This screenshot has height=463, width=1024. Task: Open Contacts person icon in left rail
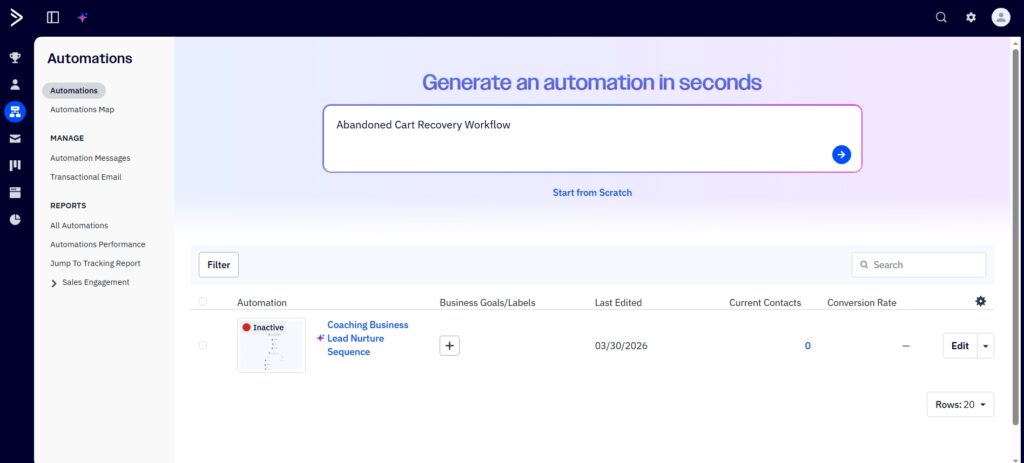point(15,84)
